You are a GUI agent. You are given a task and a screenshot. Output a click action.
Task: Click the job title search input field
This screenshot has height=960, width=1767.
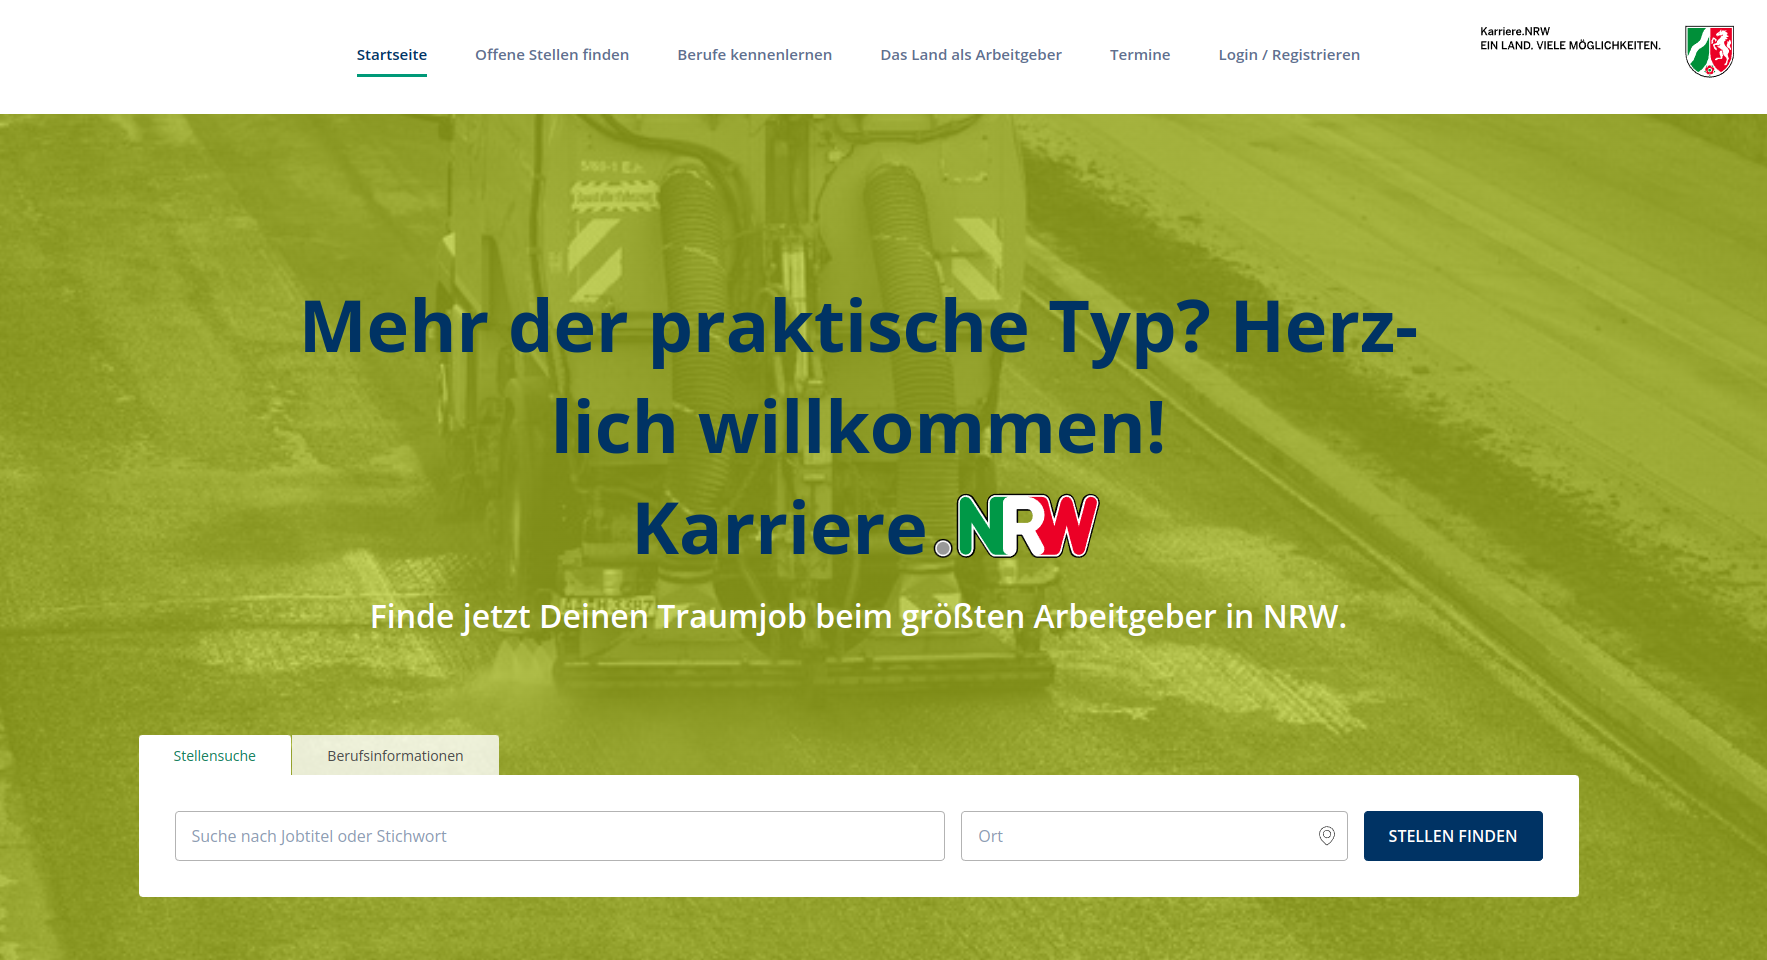point(559,835)
